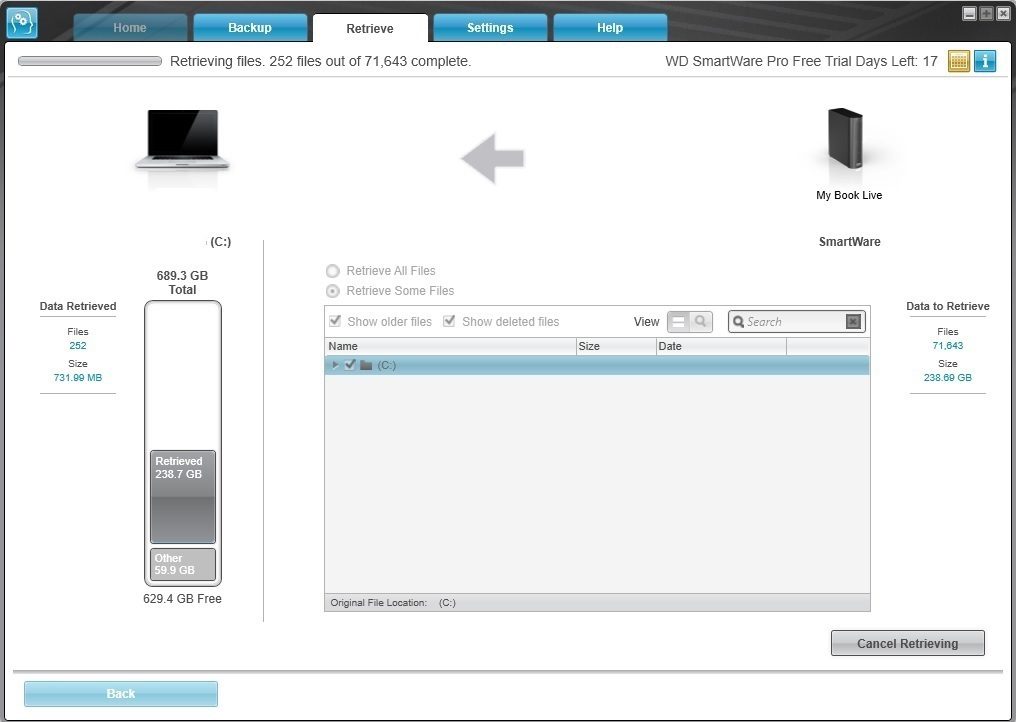Uncheck the (C:) folder checkbox

click(351, 364)
